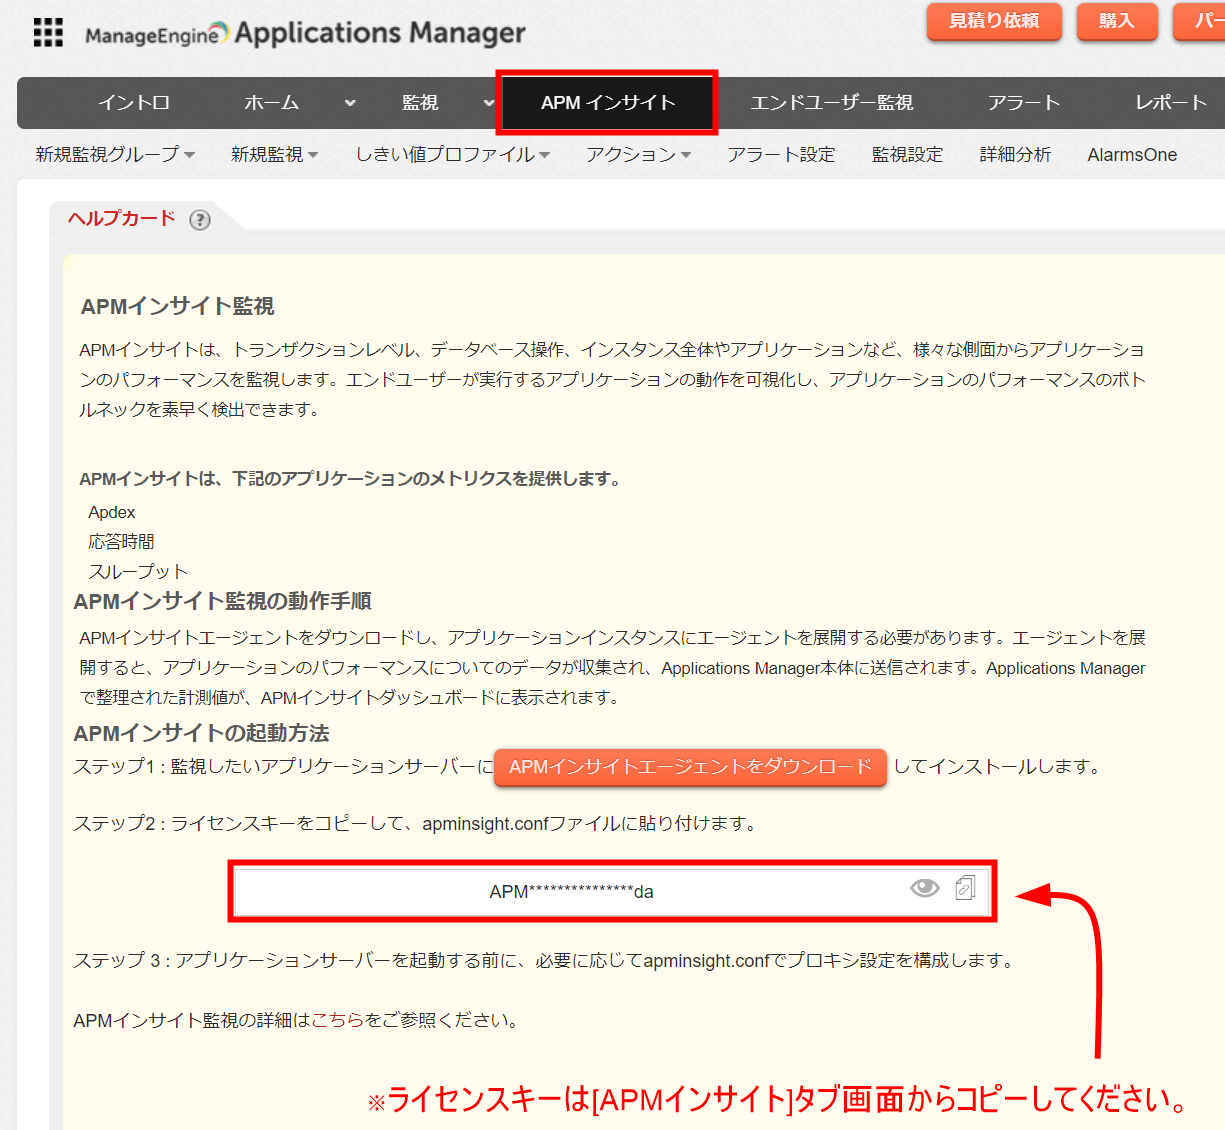Switch to the アラート tab

(1024, 103)
